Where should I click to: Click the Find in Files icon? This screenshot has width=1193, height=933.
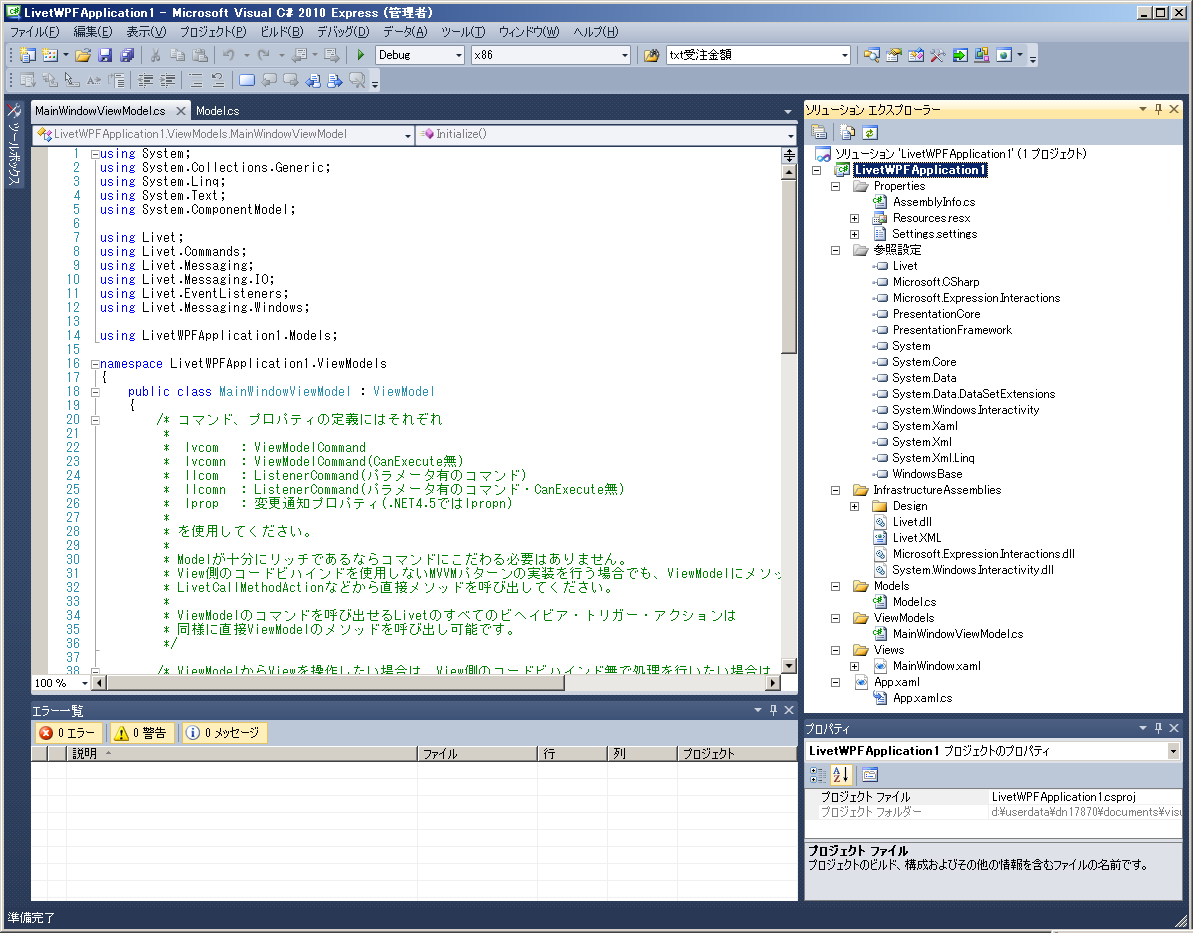[651, 55]
